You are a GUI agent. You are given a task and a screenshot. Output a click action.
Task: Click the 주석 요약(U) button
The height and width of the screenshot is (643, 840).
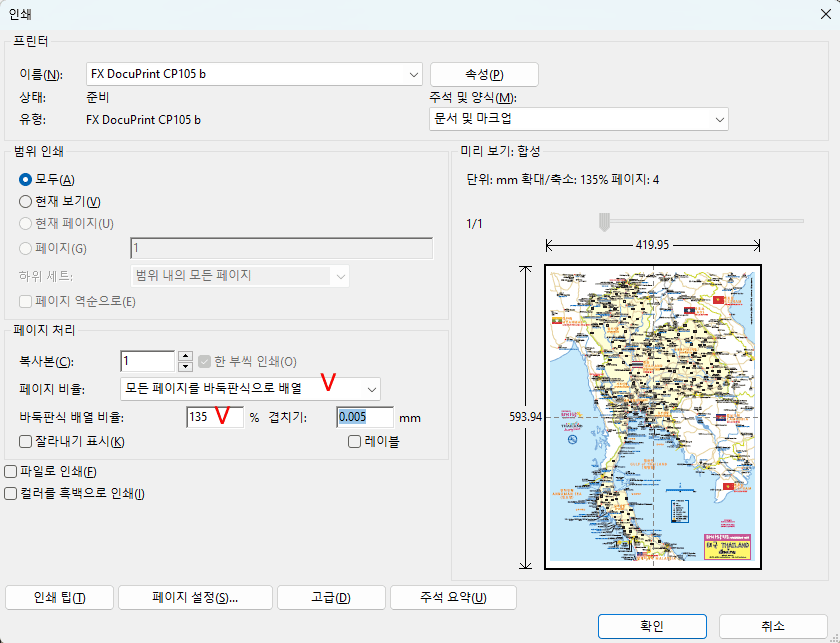pyautogui.click(x=453, y=597)
